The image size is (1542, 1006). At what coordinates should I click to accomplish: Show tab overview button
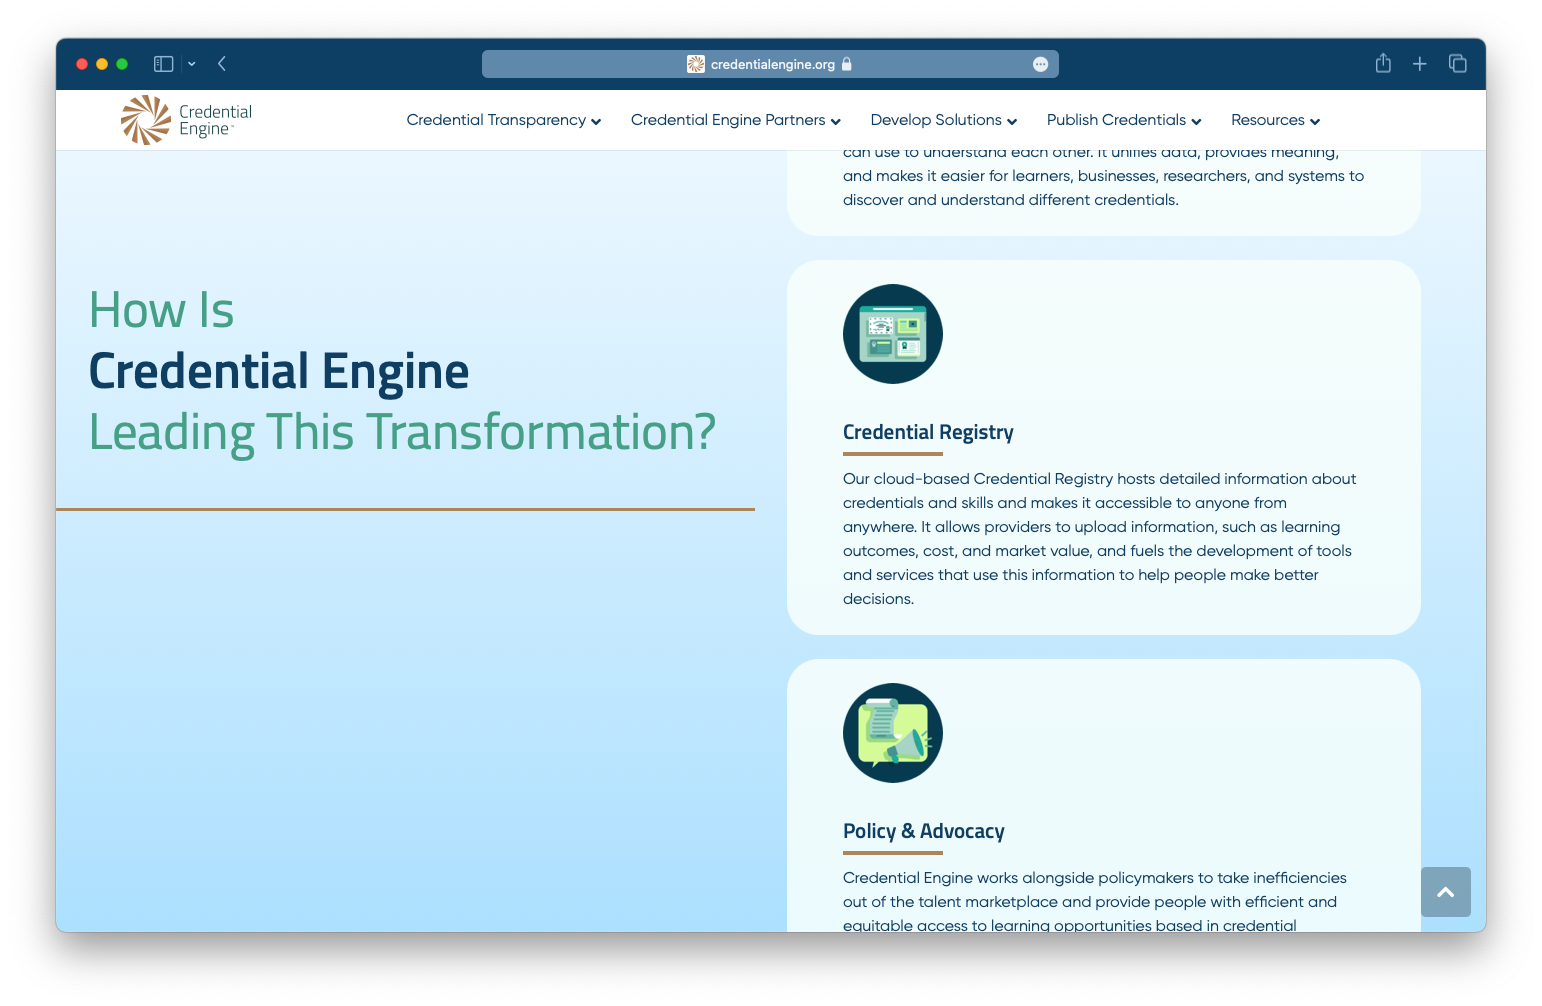point(1457,64)
